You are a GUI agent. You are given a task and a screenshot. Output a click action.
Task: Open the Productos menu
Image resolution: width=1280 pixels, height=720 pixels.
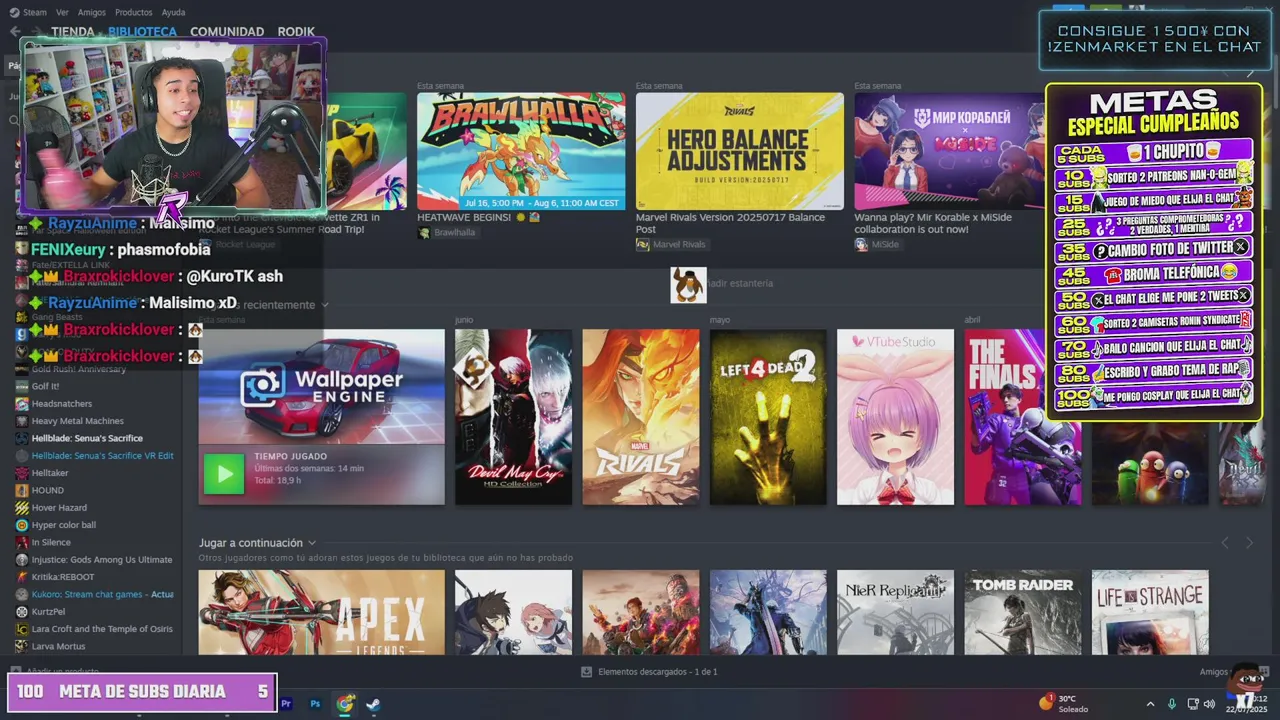[x=133, y=12]
